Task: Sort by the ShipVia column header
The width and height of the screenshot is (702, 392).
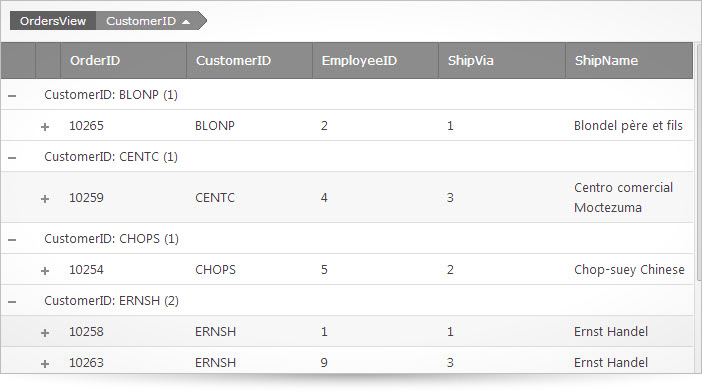Action: (x=502, y=60)
